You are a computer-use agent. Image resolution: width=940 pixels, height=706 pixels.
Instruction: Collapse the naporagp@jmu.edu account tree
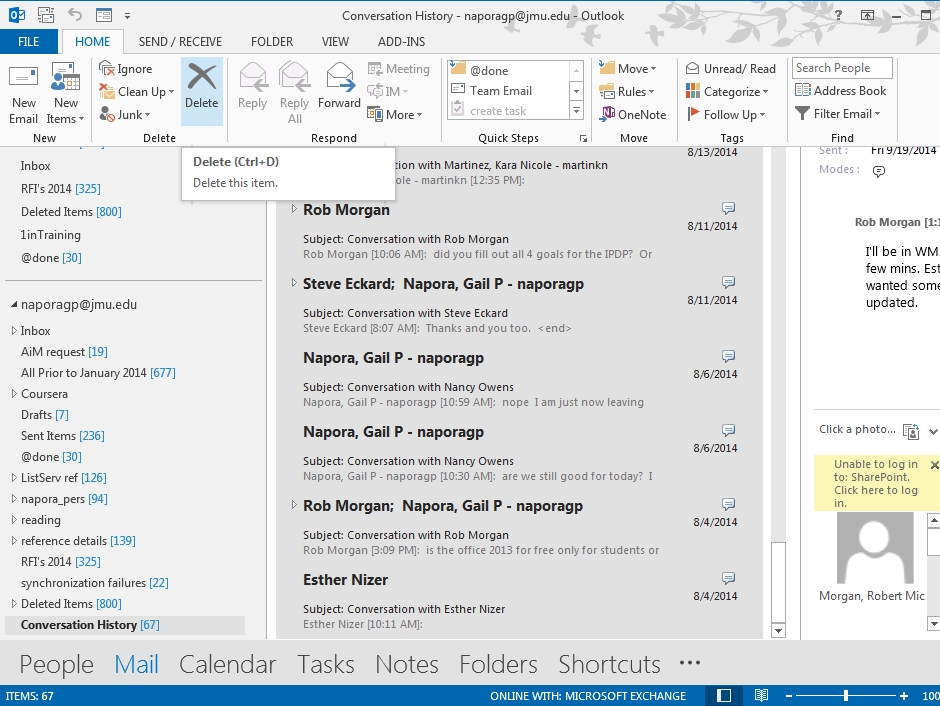13,304
